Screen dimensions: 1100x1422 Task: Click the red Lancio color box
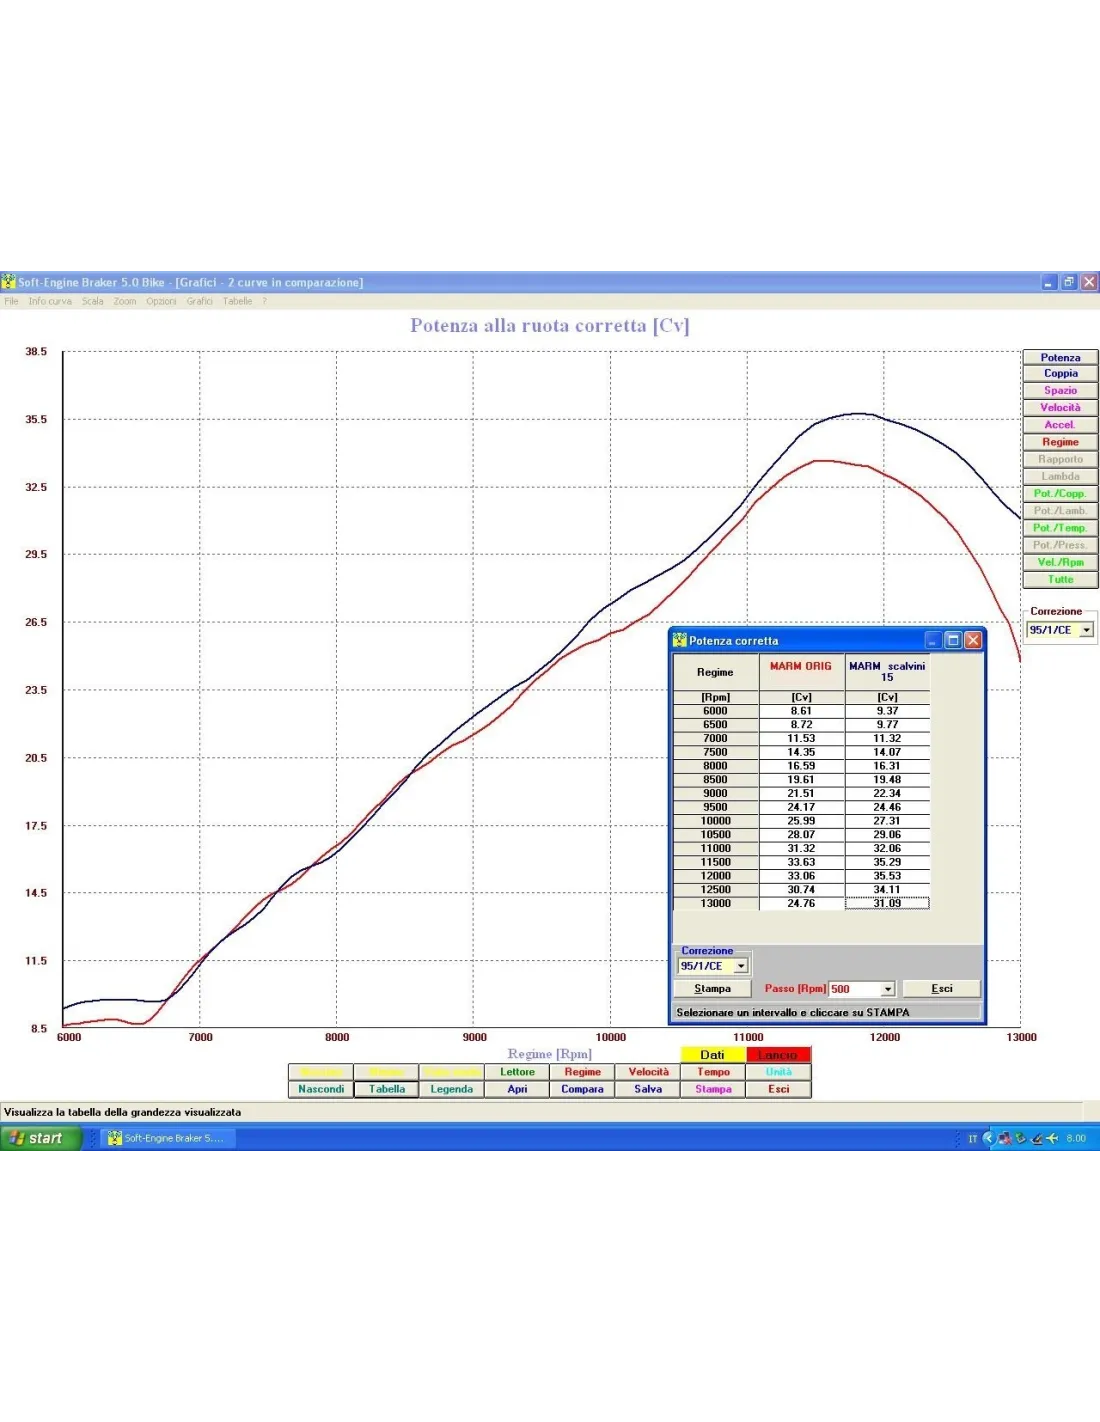[x=778, y=1055]
